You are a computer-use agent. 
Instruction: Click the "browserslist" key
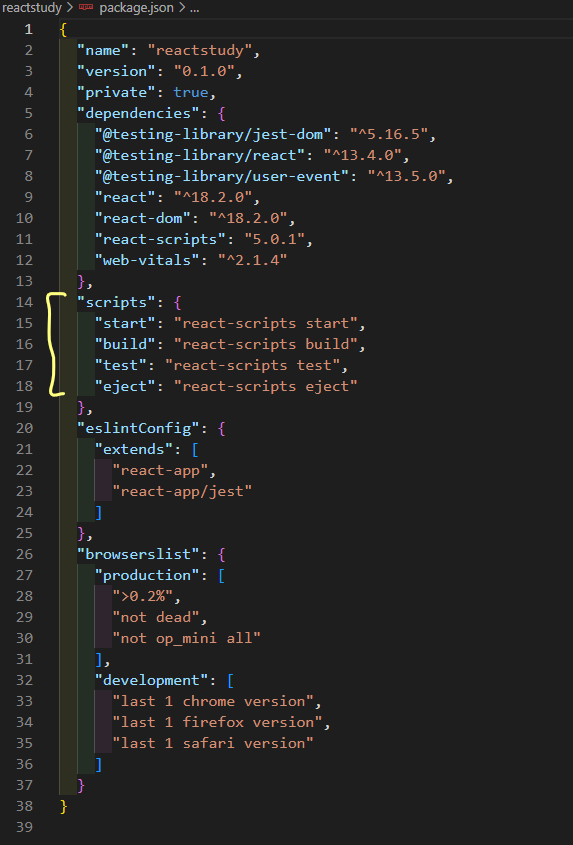coord(139,555)
